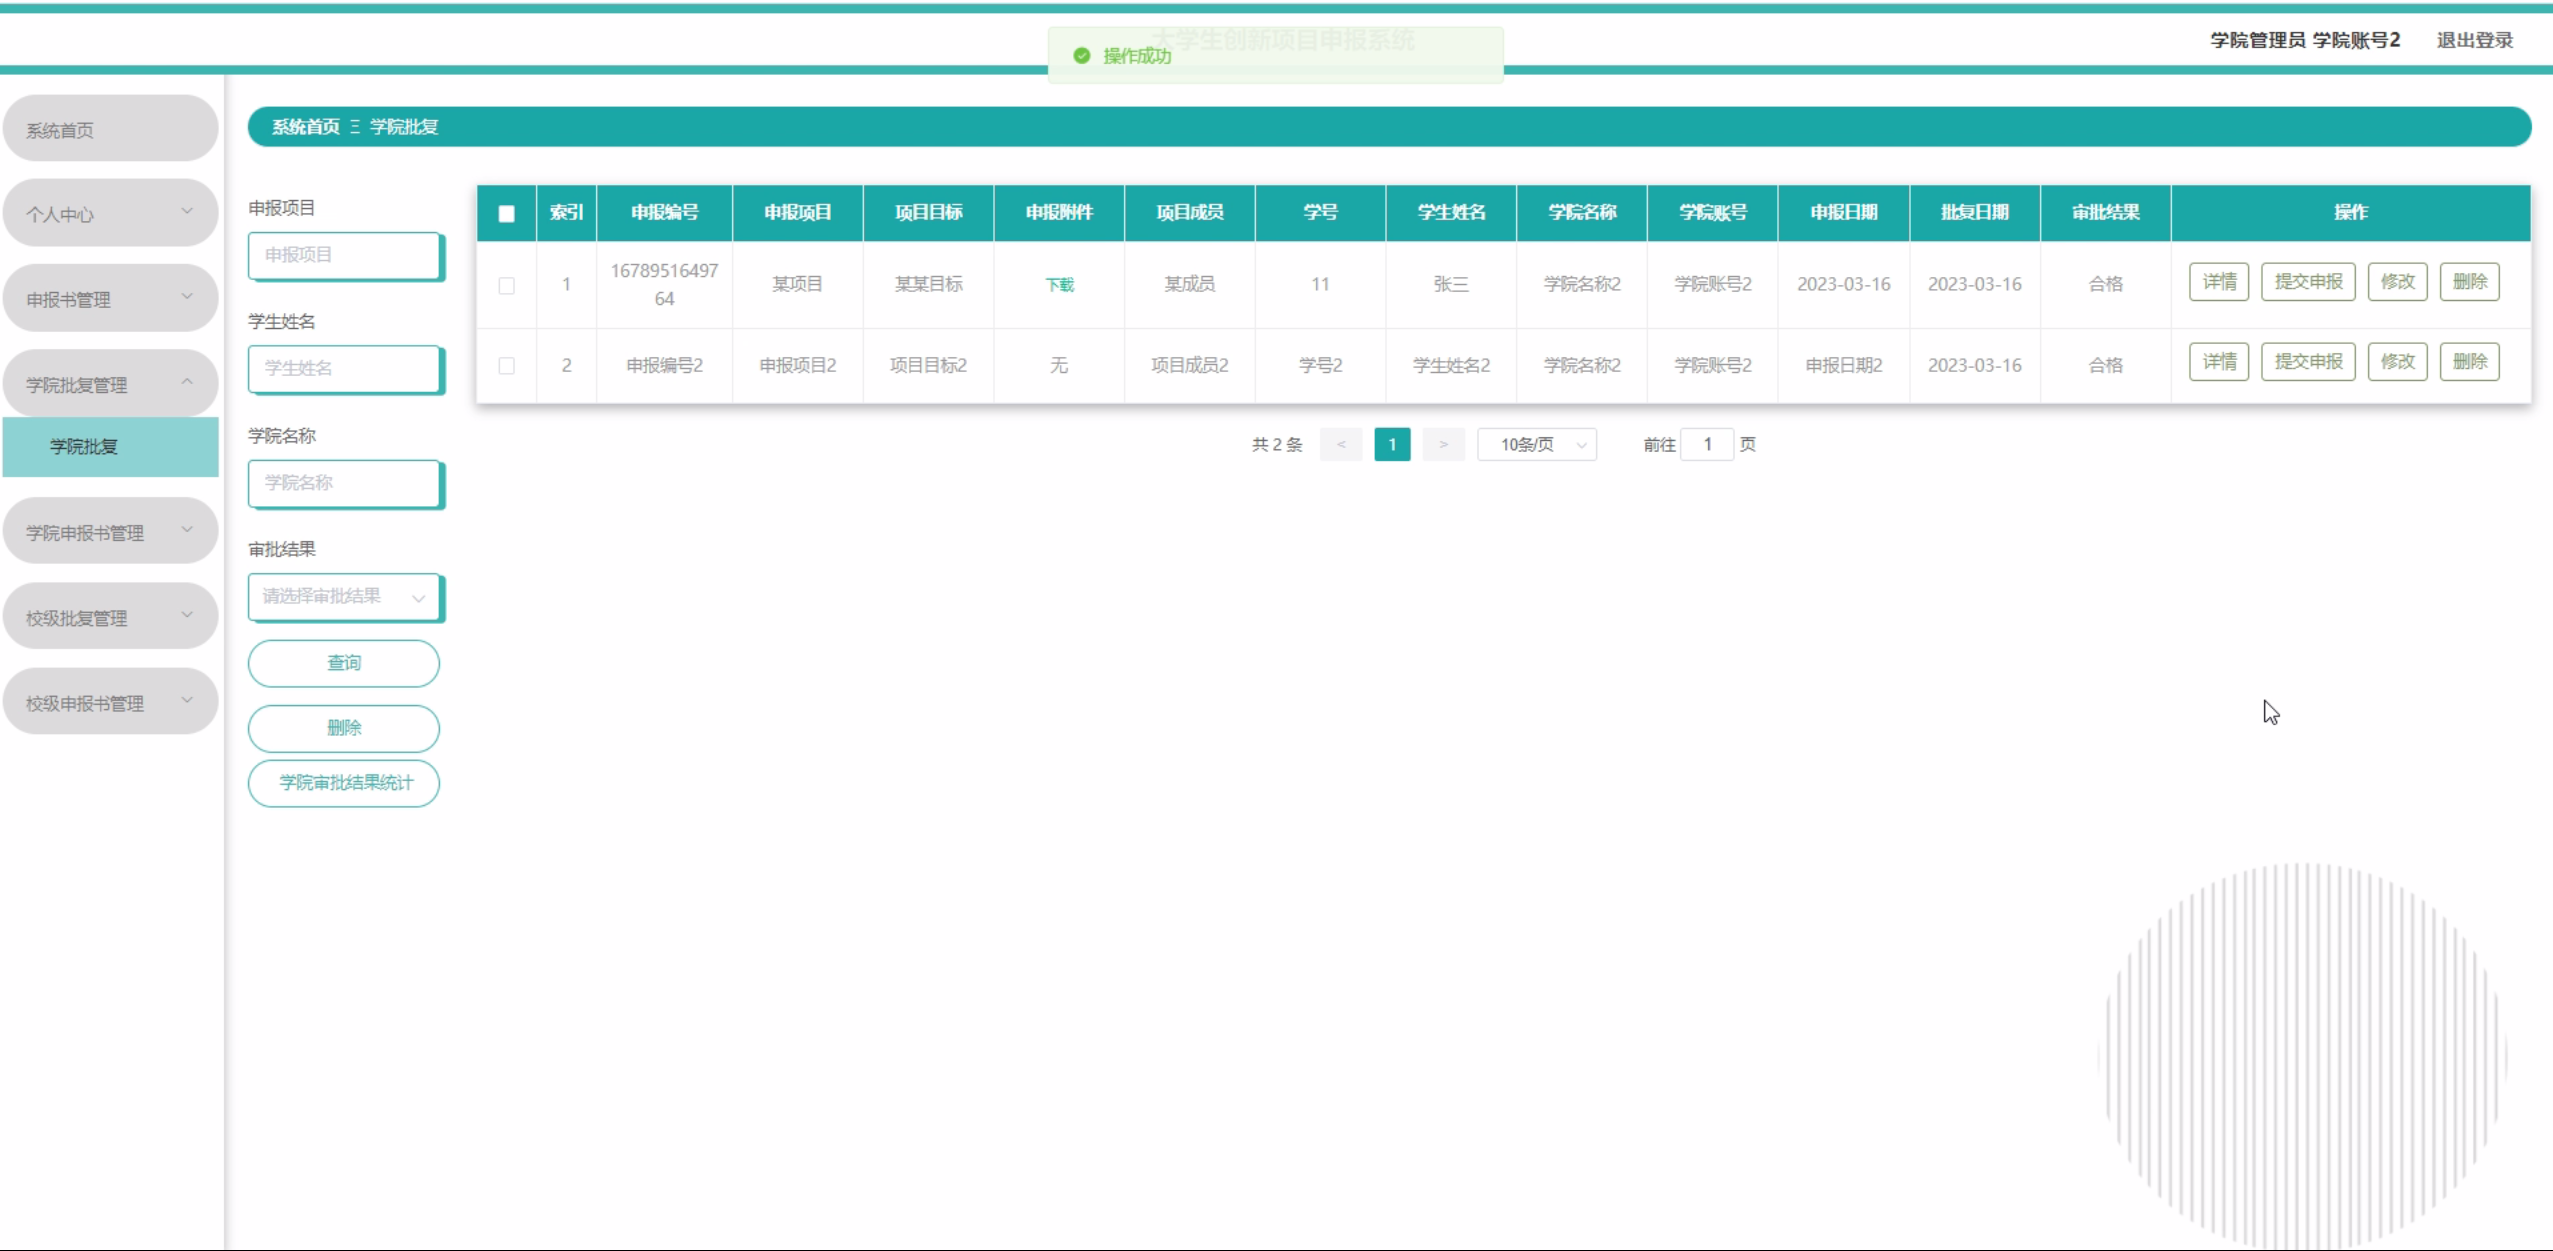Click 下载 attachment link in first row
Viewport: 2553px width, 1251px height.
coord(1059,285)
